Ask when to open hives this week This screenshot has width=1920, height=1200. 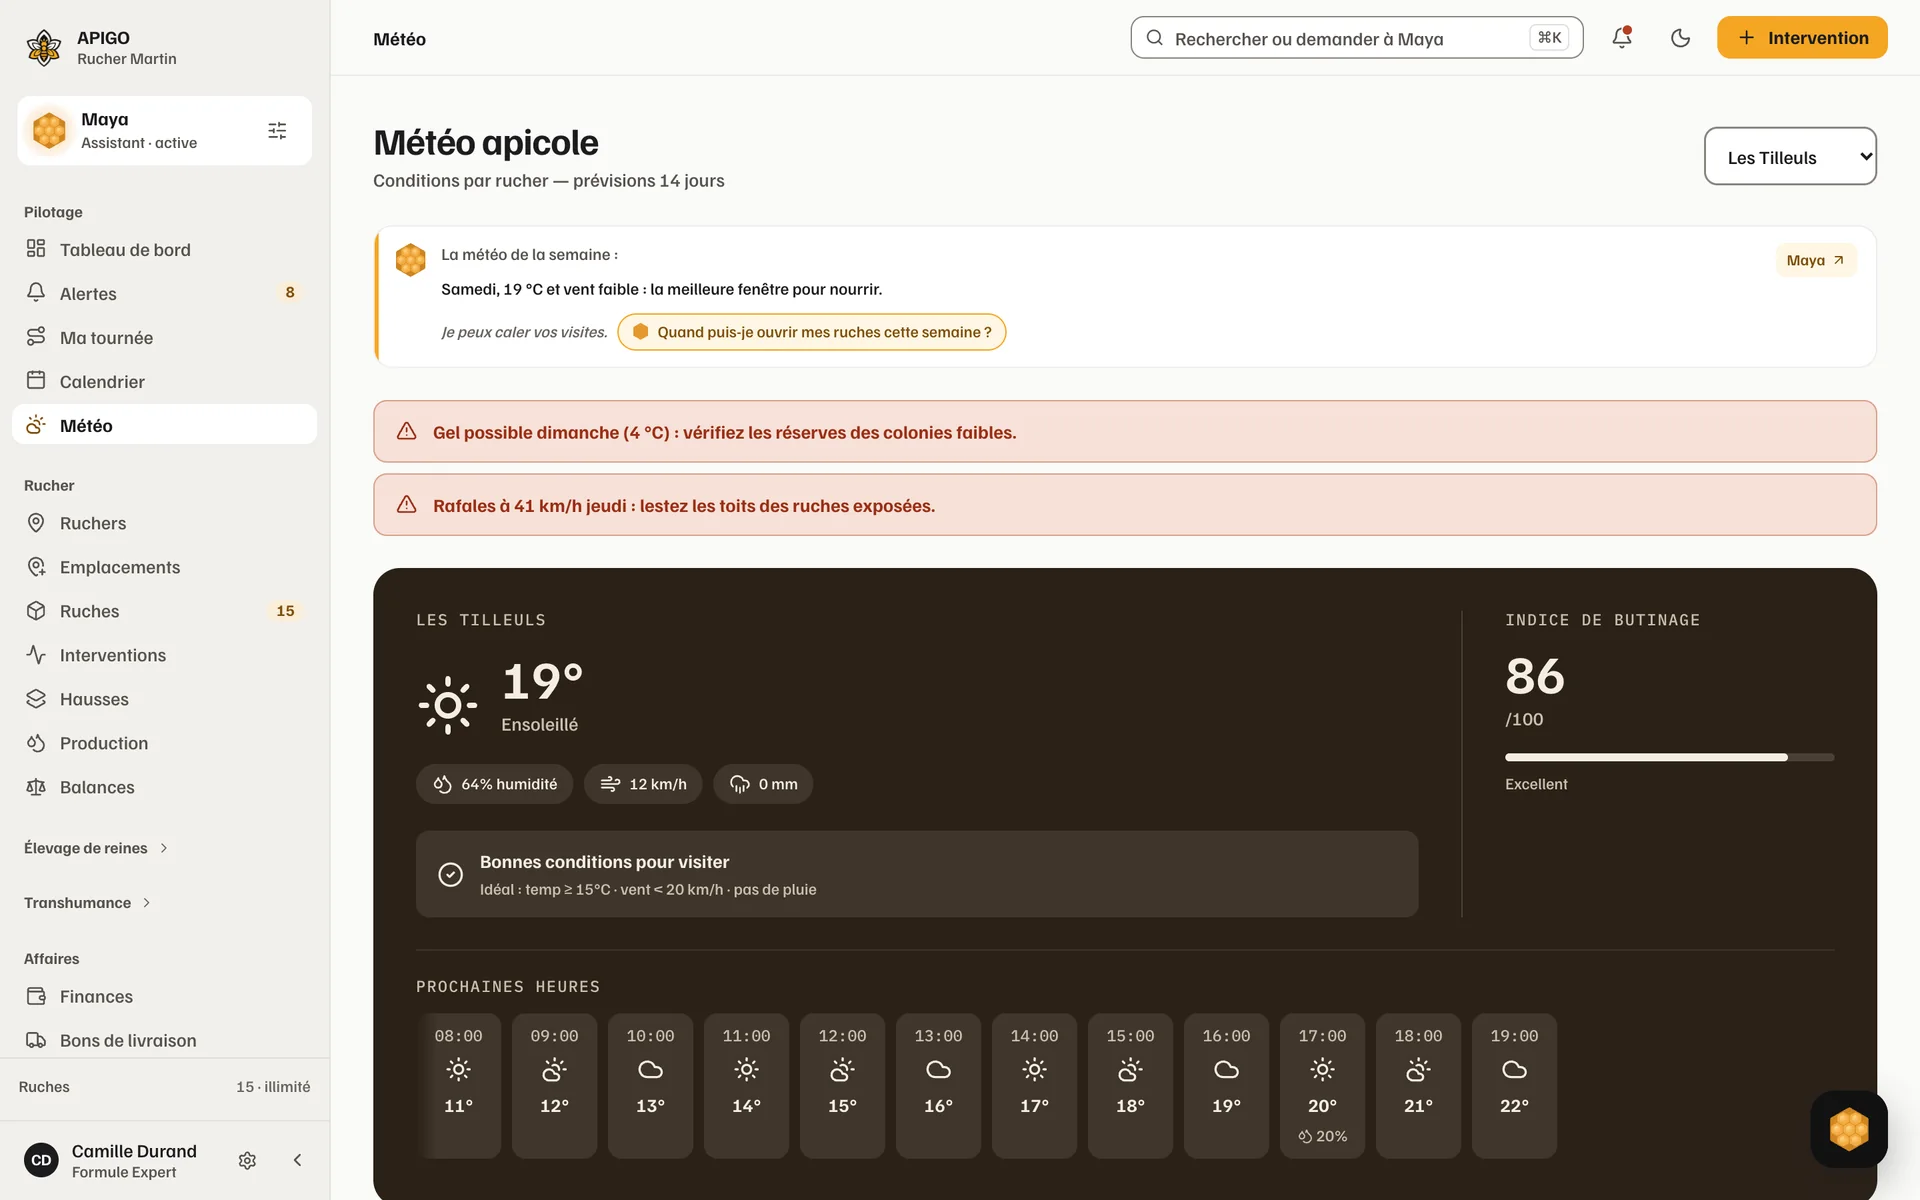(x=811, y=332)
